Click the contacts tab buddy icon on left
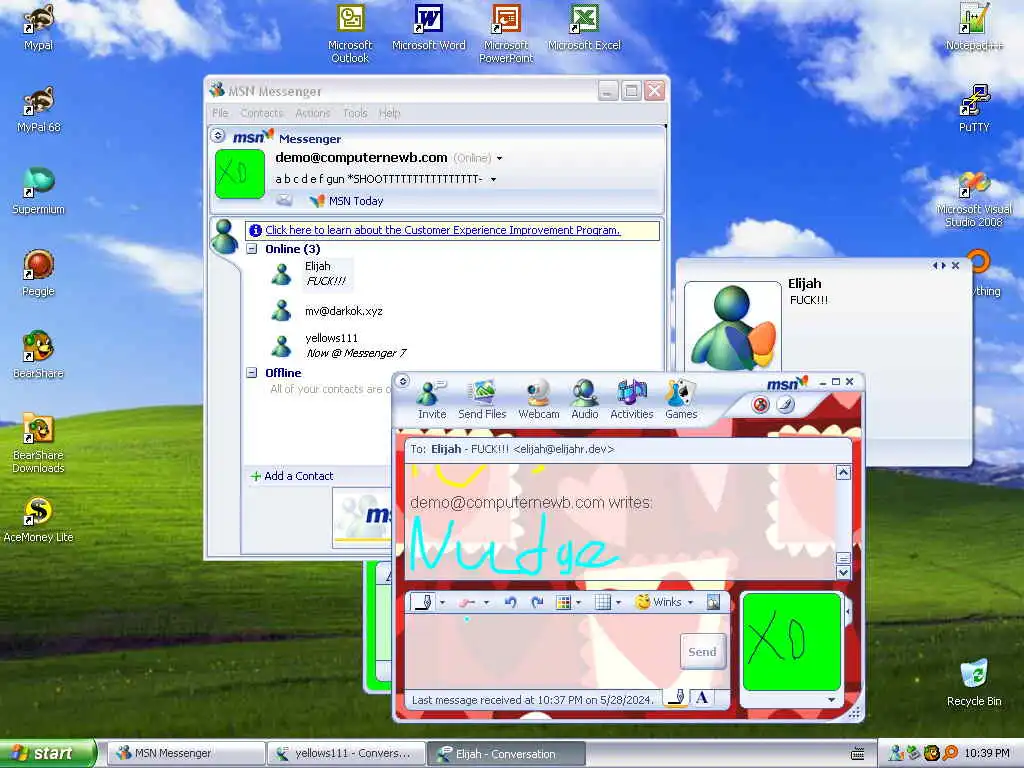 pos(225,236)
